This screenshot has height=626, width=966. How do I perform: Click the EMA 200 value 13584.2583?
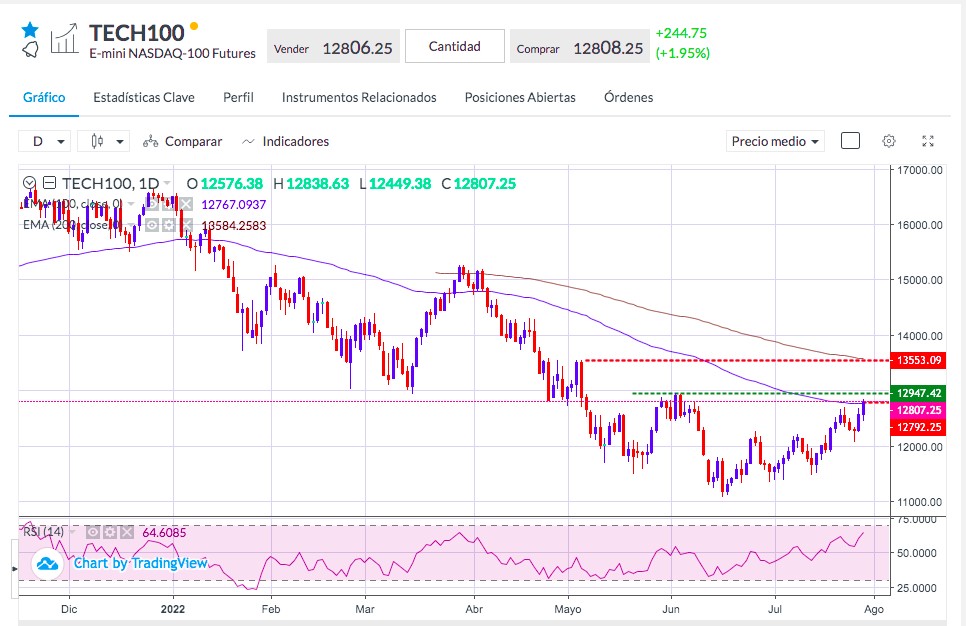tap(234, 226)
